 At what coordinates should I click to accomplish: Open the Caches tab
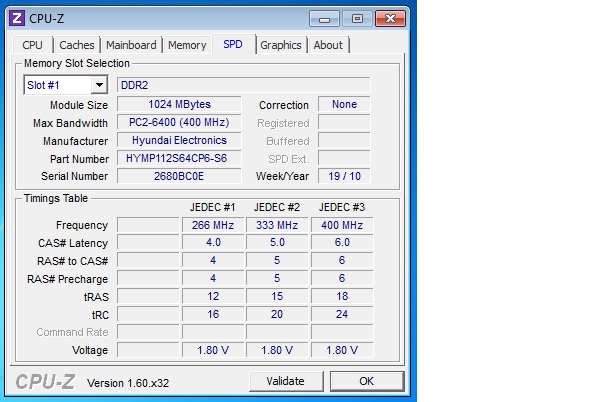click(x=77, y=45)
